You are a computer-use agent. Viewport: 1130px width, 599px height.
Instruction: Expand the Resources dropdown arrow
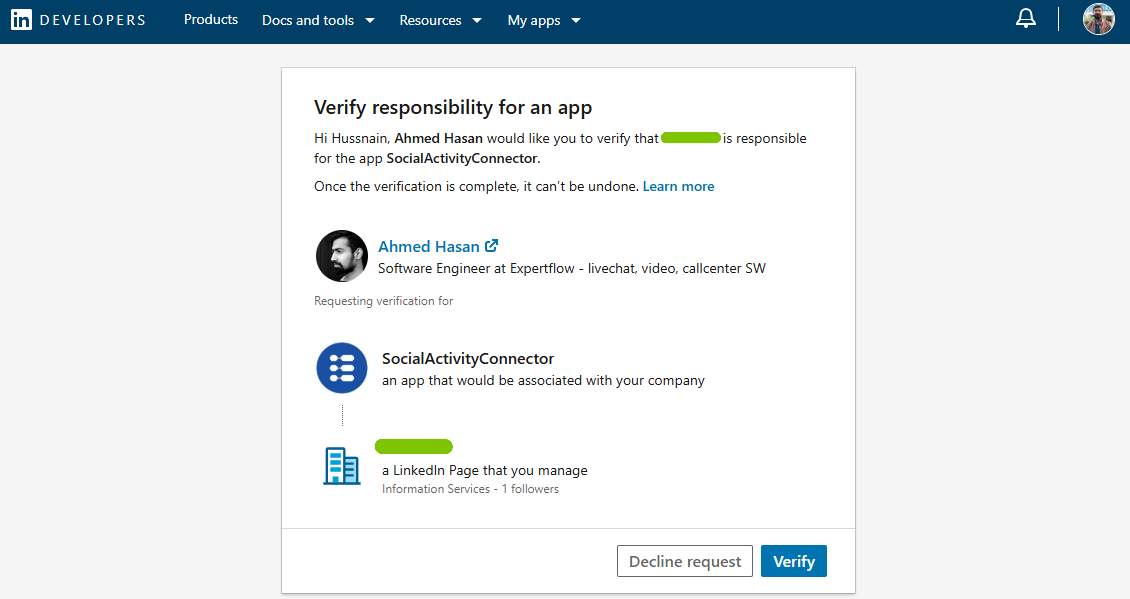[x=476, y=21]
